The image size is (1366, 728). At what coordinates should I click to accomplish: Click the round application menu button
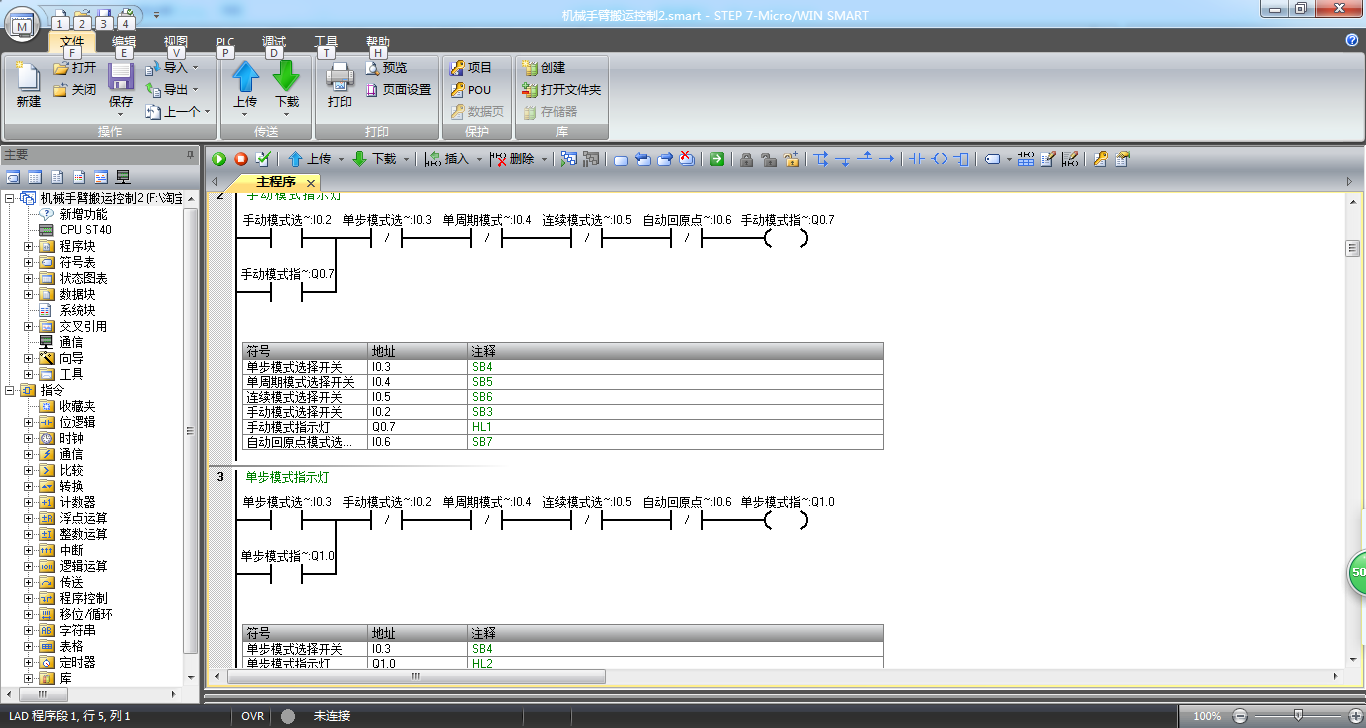tap(24, 23)
